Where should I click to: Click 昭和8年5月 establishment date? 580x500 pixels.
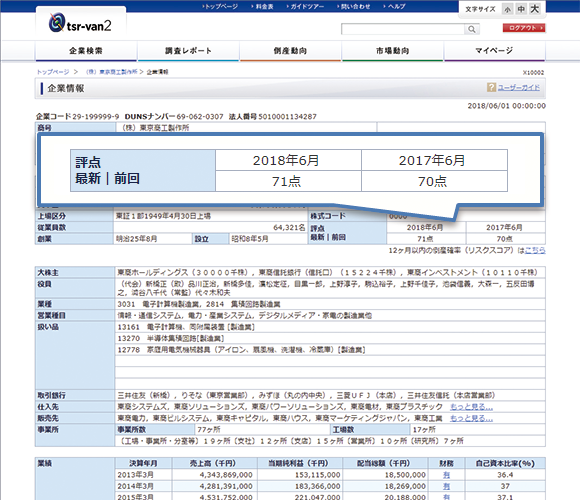coord(250,239)
